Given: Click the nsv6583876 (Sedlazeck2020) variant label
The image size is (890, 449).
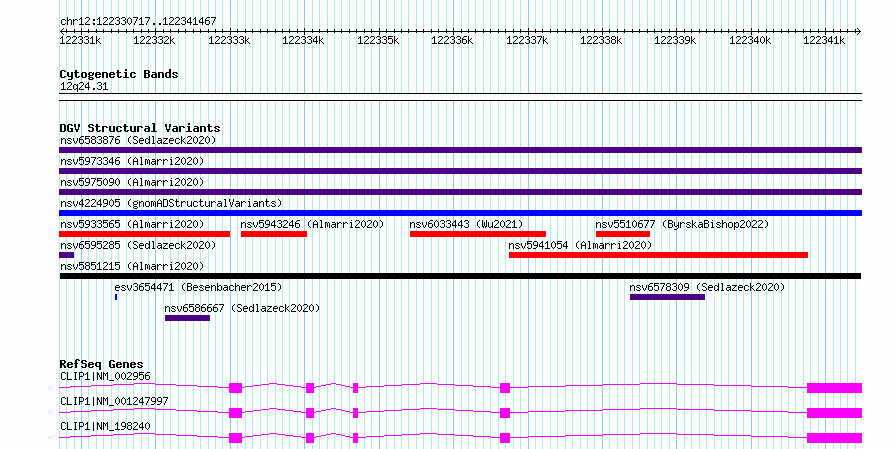Looking at the screenshot, I should [x=138, y=140].
